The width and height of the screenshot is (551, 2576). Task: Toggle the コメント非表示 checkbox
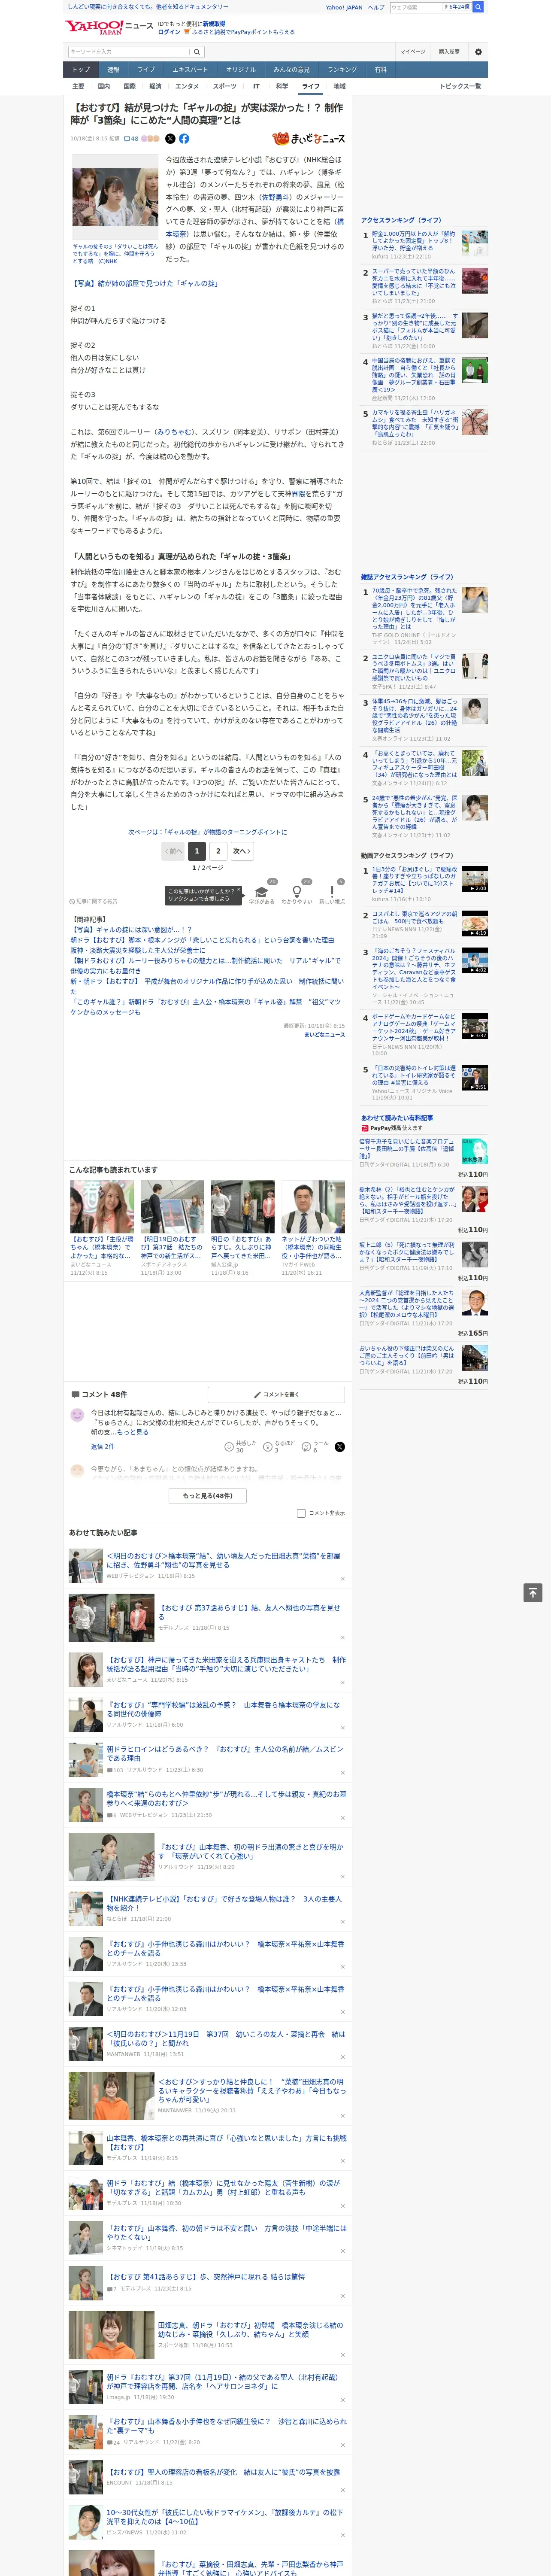[x=301, y=1513]
